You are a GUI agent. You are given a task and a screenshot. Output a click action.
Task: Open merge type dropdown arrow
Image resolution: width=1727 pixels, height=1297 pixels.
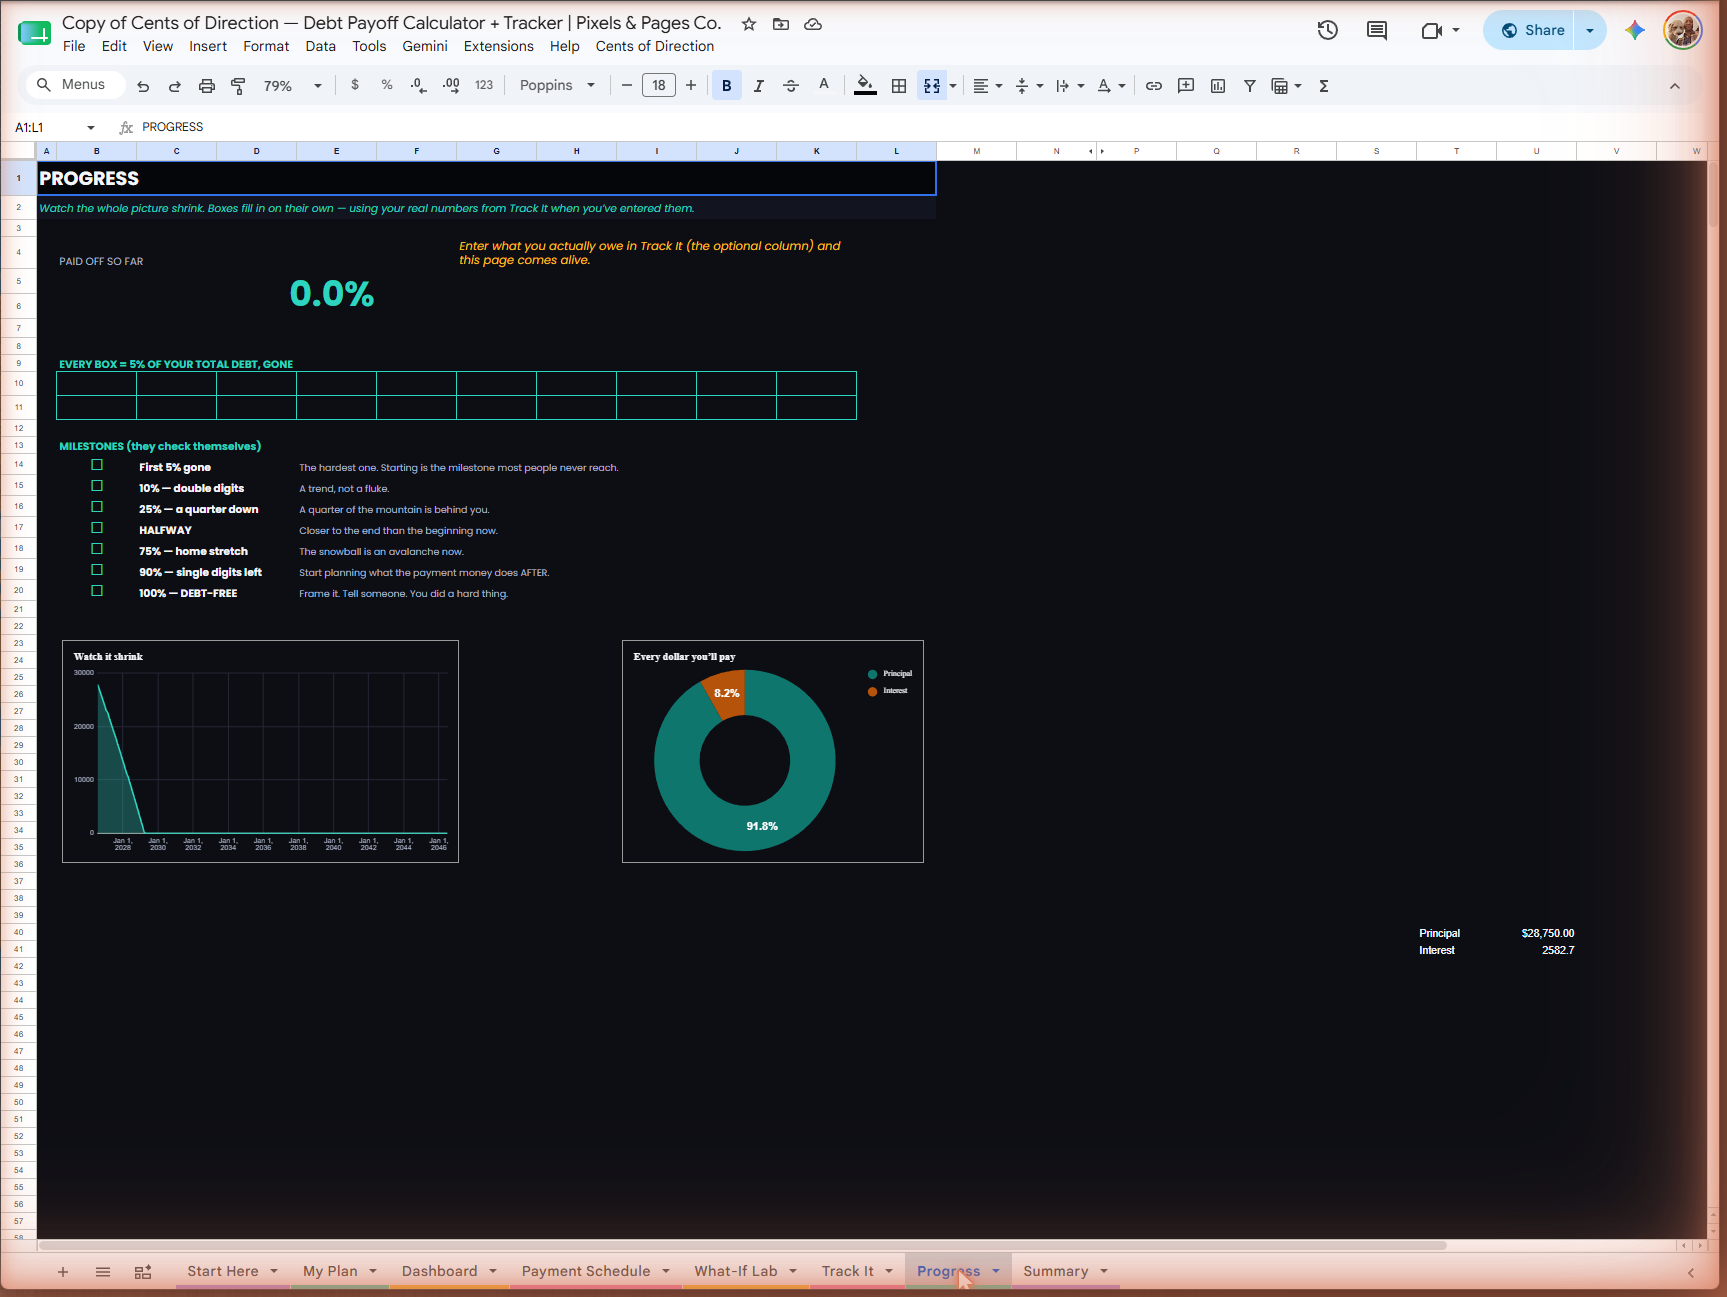click(x=953, y=86)
